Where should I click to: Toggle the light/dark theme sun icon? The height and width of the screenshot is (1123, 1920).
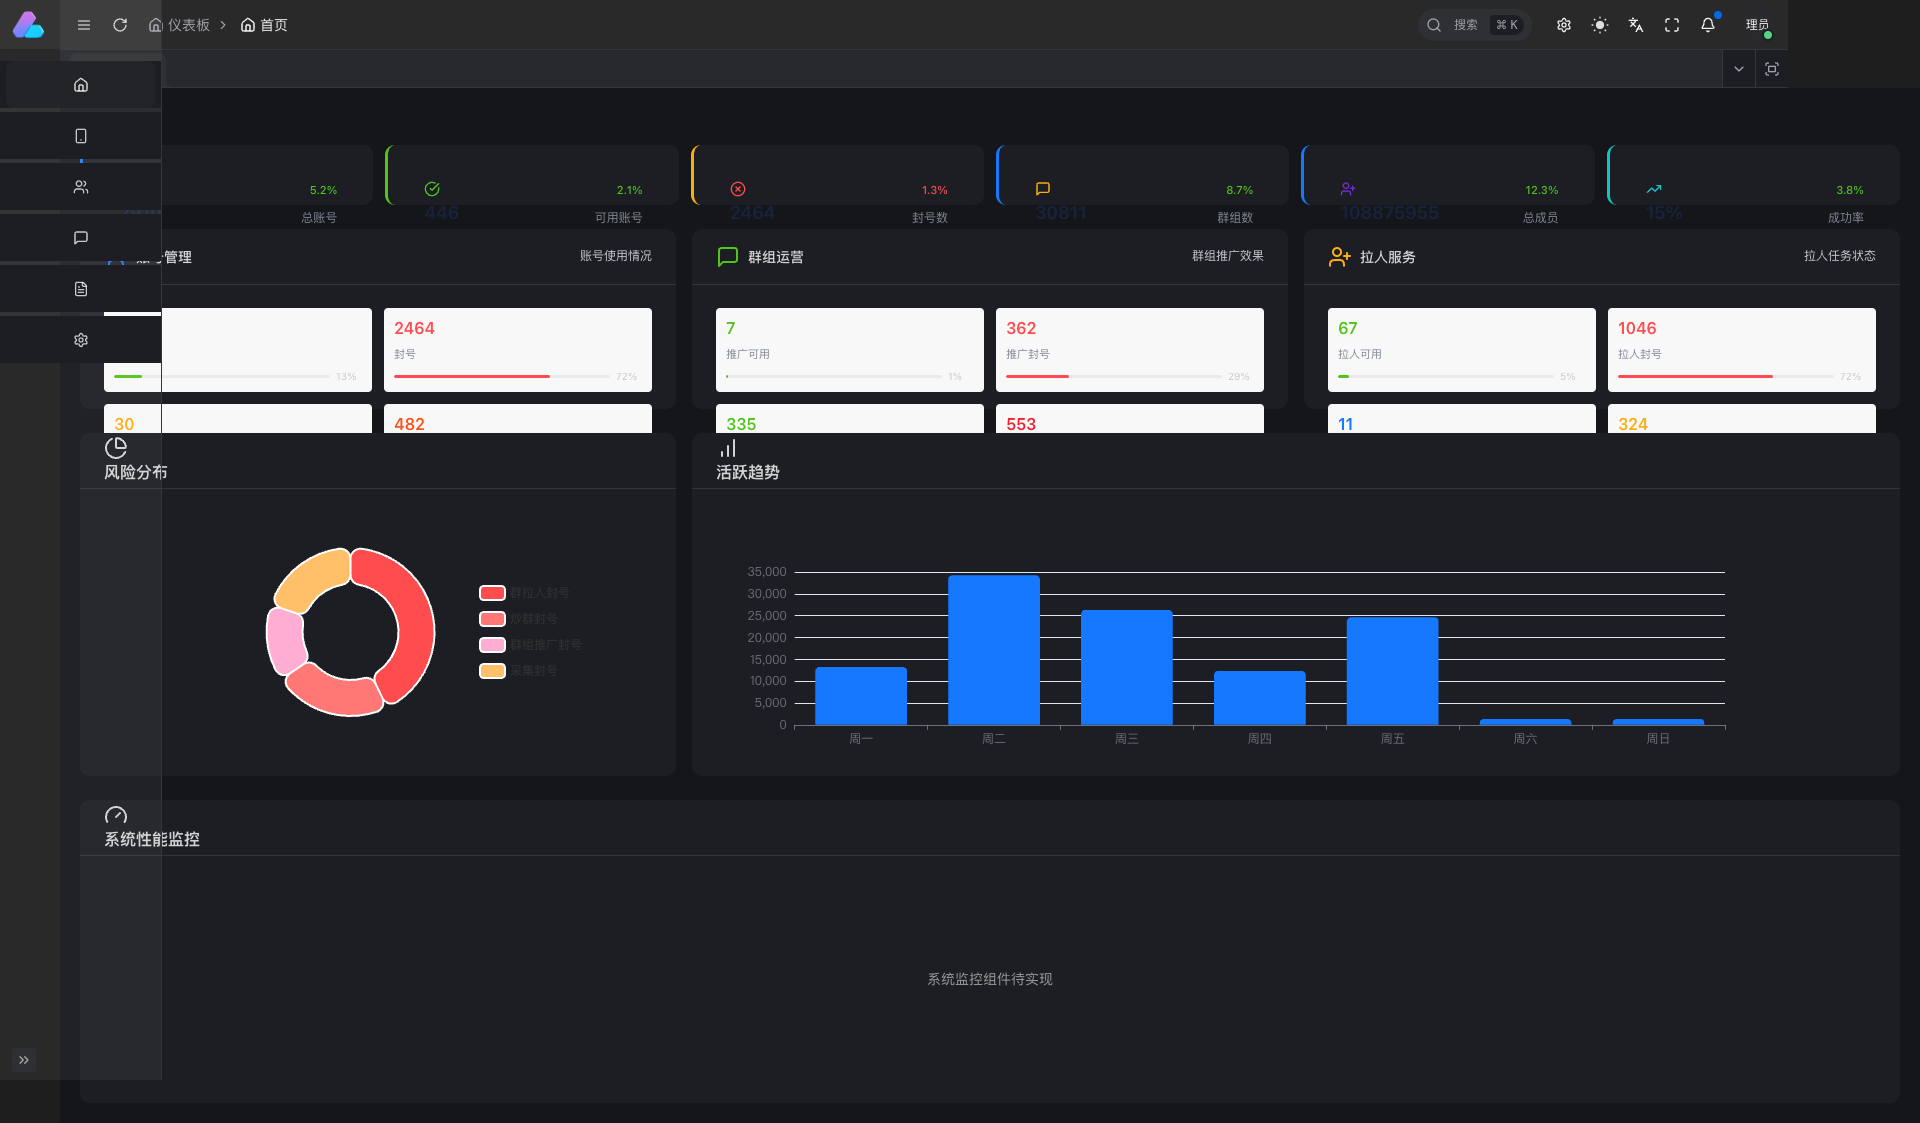point(1600,25)
